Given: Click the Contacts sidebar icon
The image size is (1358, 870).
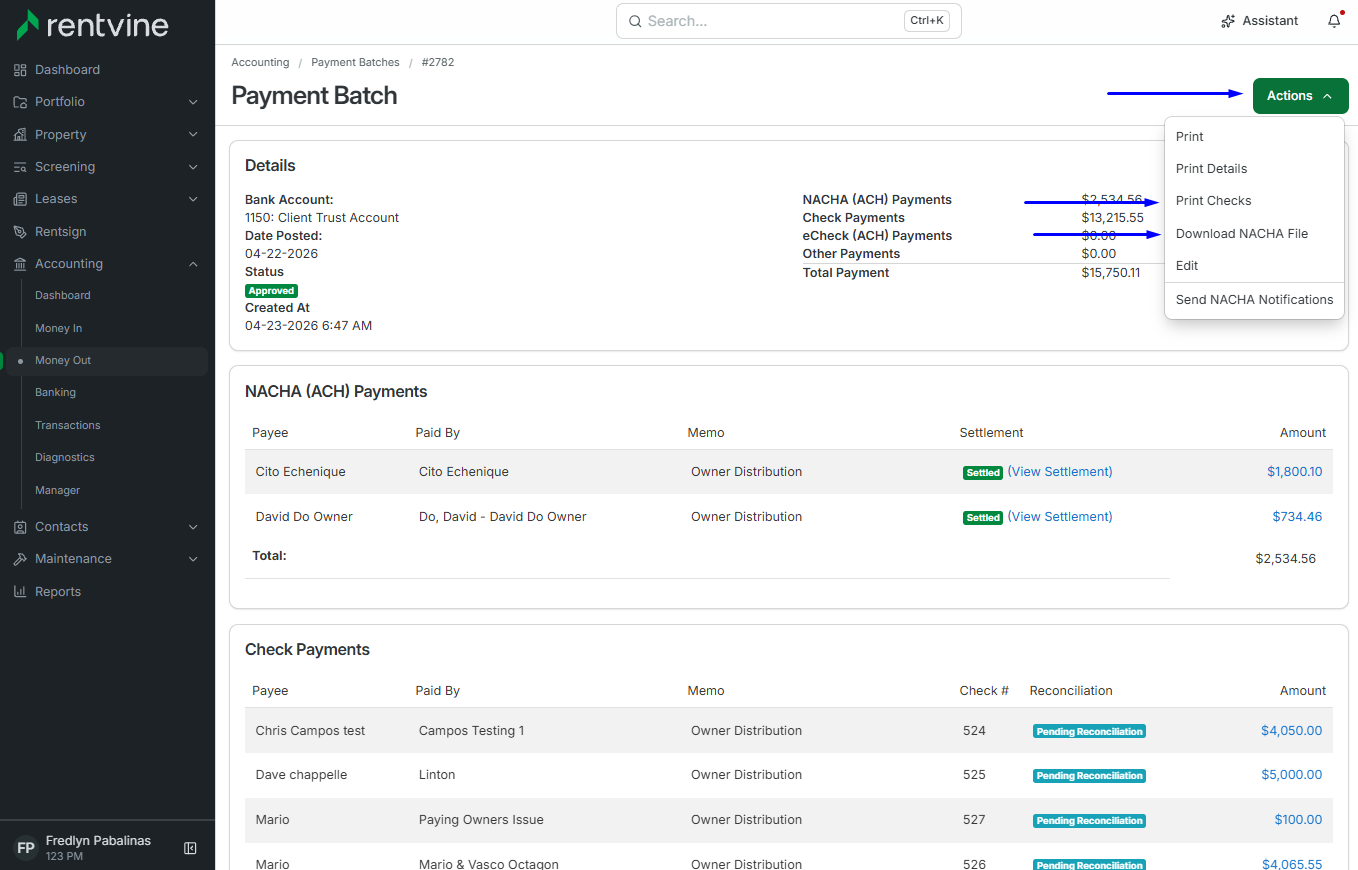Looking at the screenshot, I should 20,527.
